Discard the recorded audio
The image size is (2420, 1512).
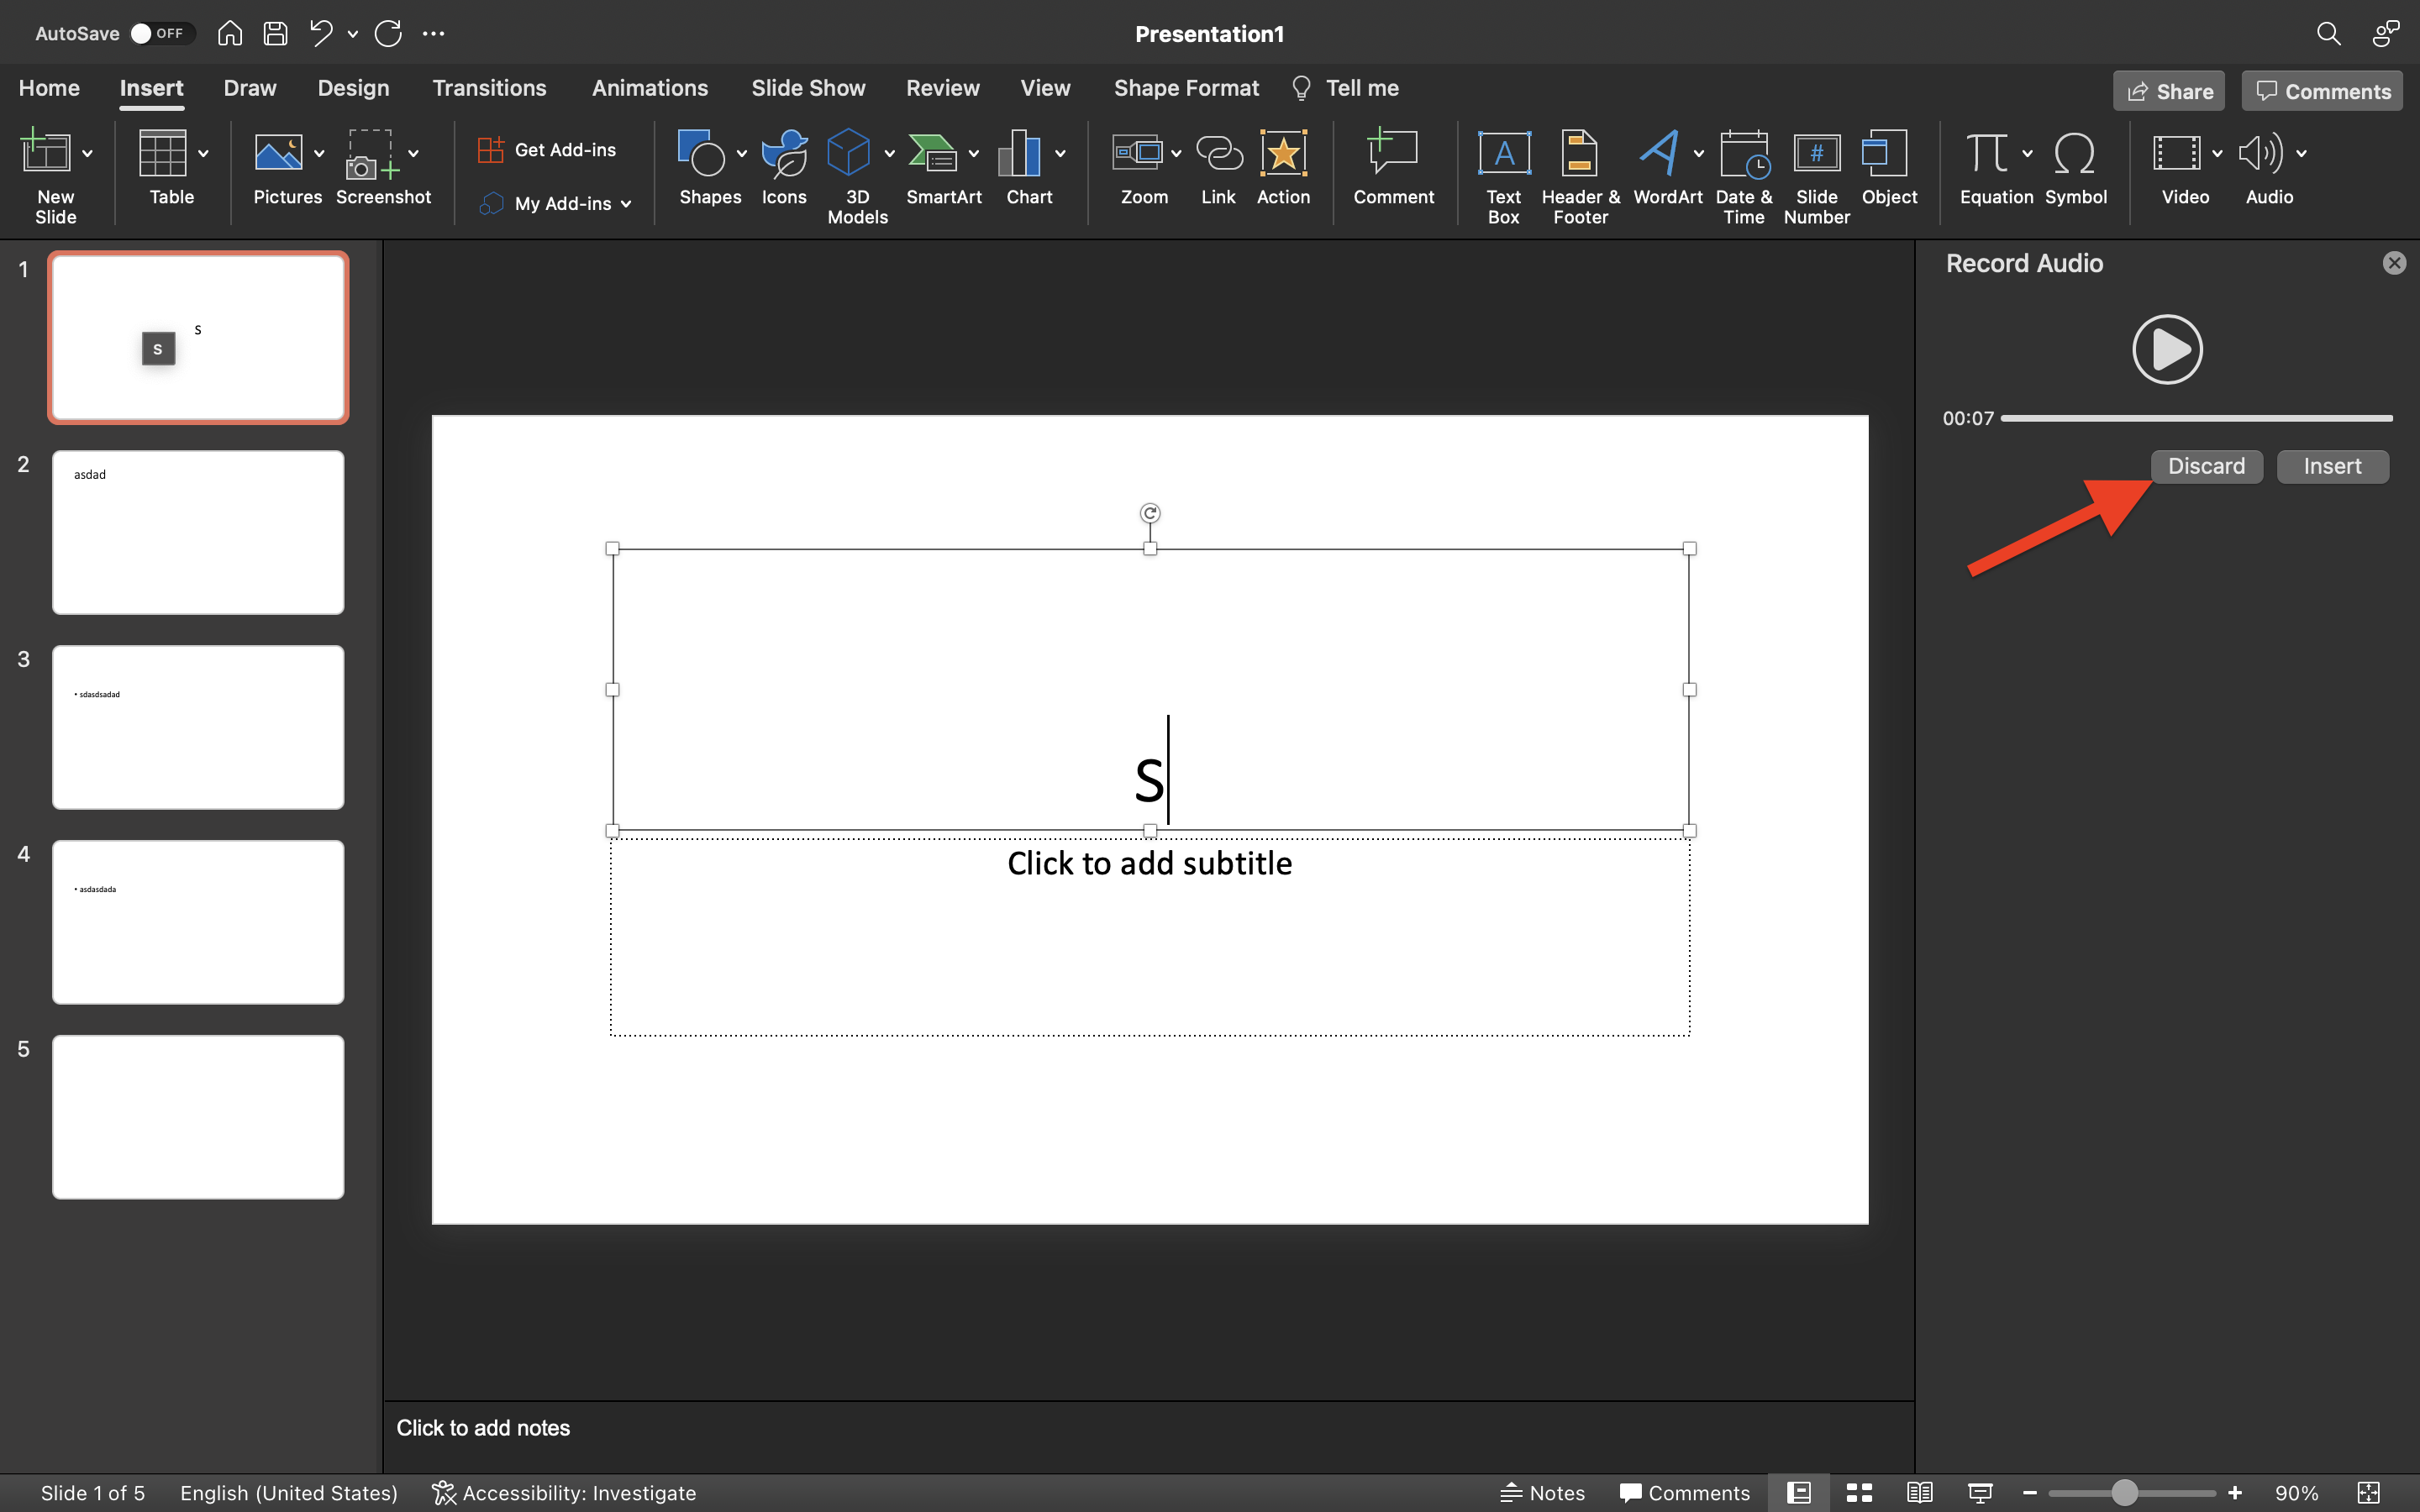[2206, 466]
